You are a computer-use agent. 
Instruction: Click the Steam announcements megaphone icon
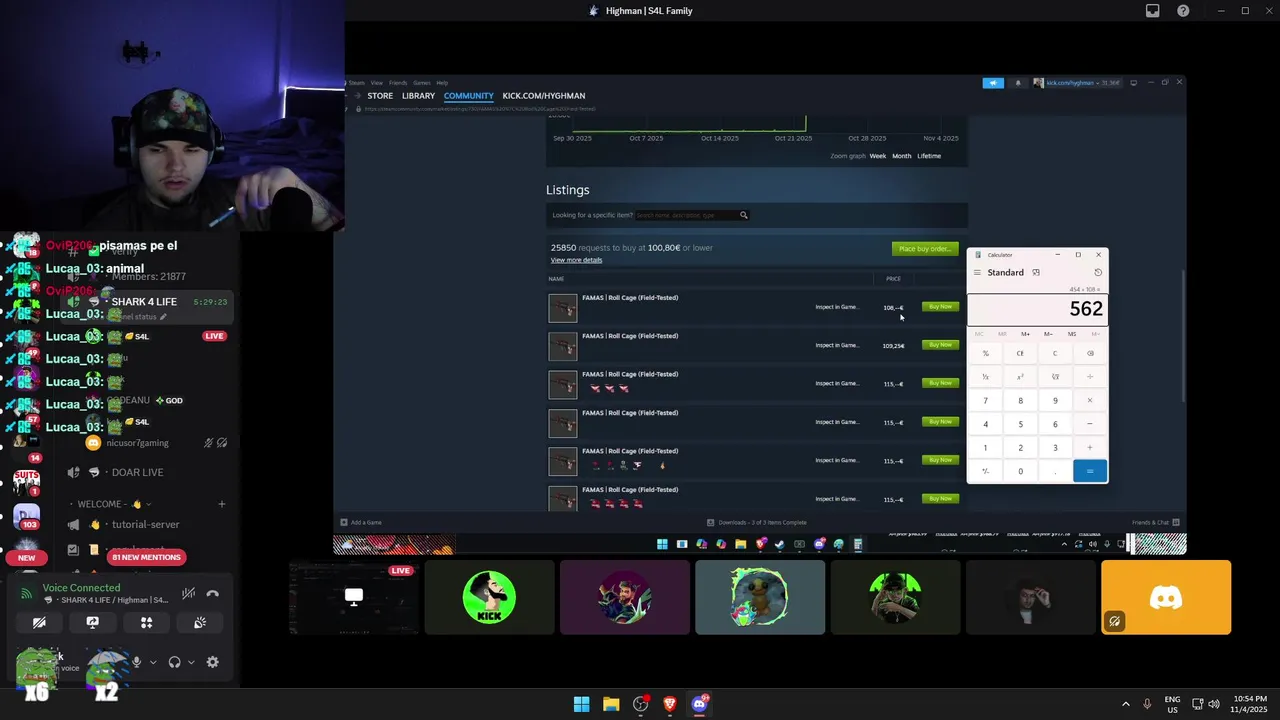[x=993, y=83]
